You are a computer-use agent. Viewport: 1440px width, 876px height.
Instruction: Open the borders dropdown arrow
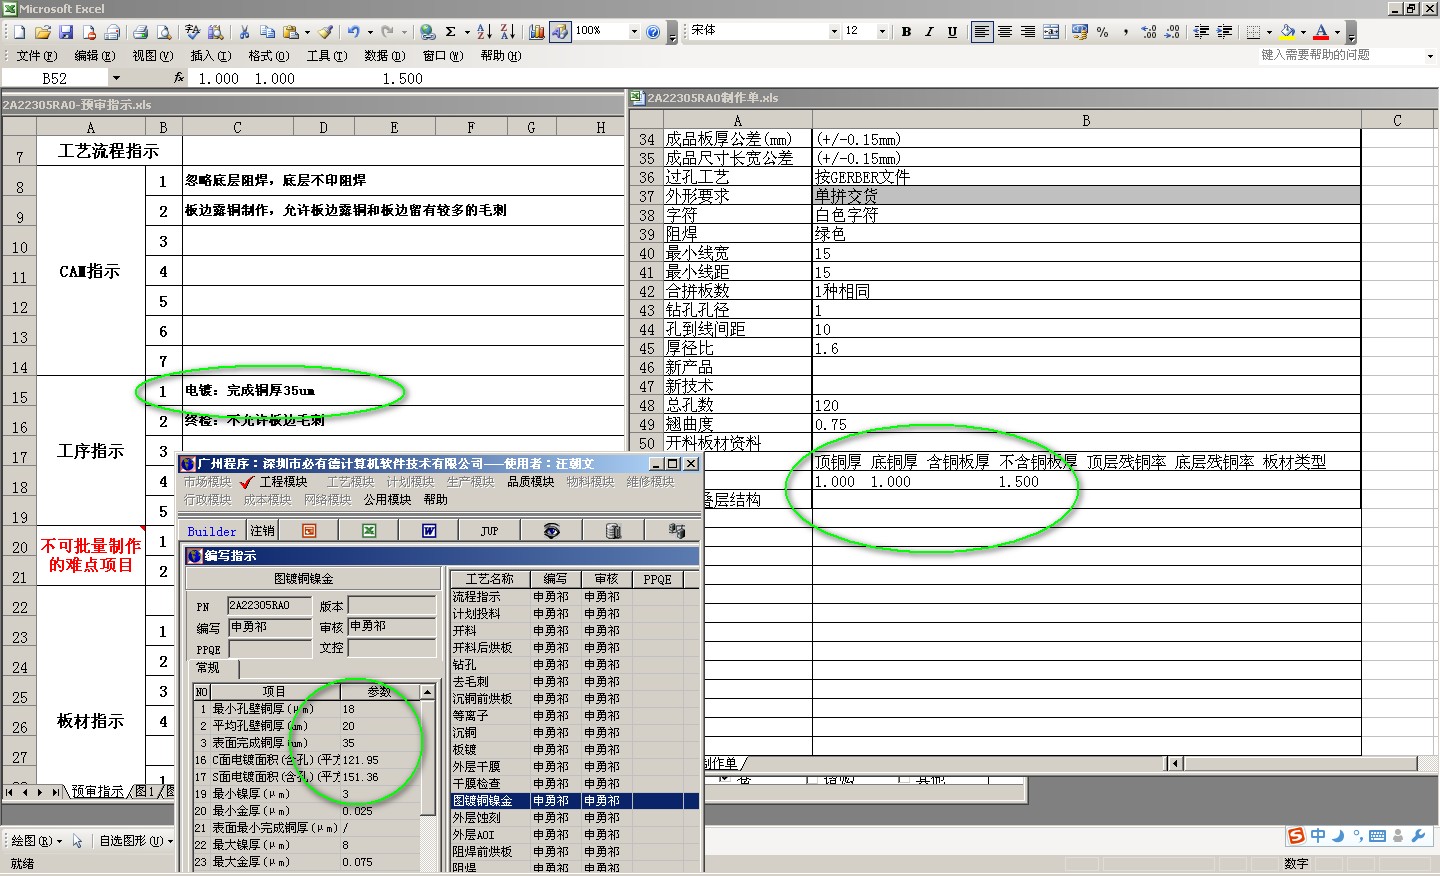coord(1269,32)
